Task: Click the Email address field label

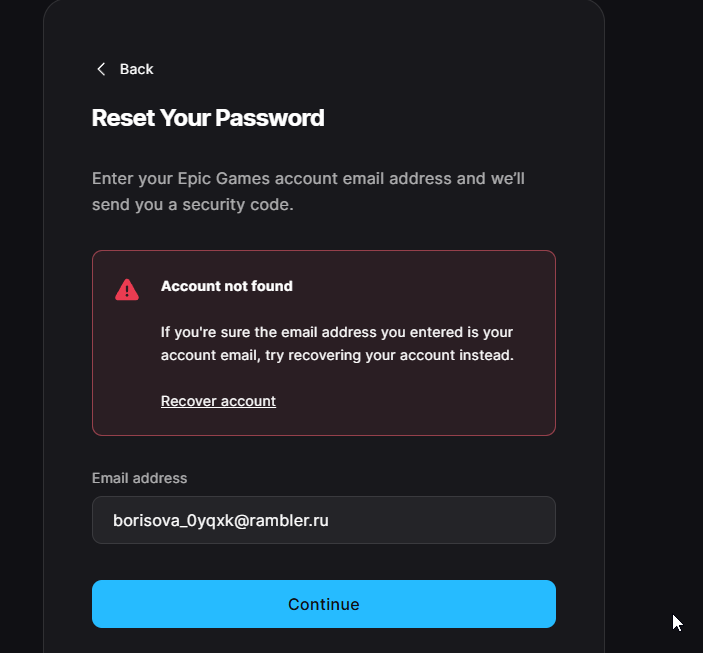Action: [x=139, y=478]
